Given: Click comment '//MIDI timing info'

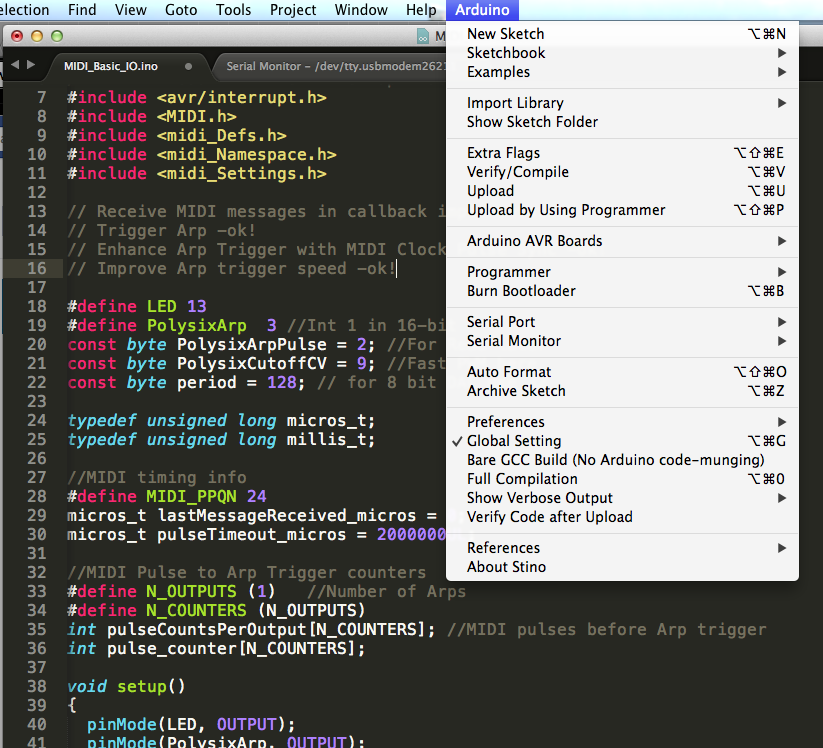Looking at the screenshot, I should 157,478.
